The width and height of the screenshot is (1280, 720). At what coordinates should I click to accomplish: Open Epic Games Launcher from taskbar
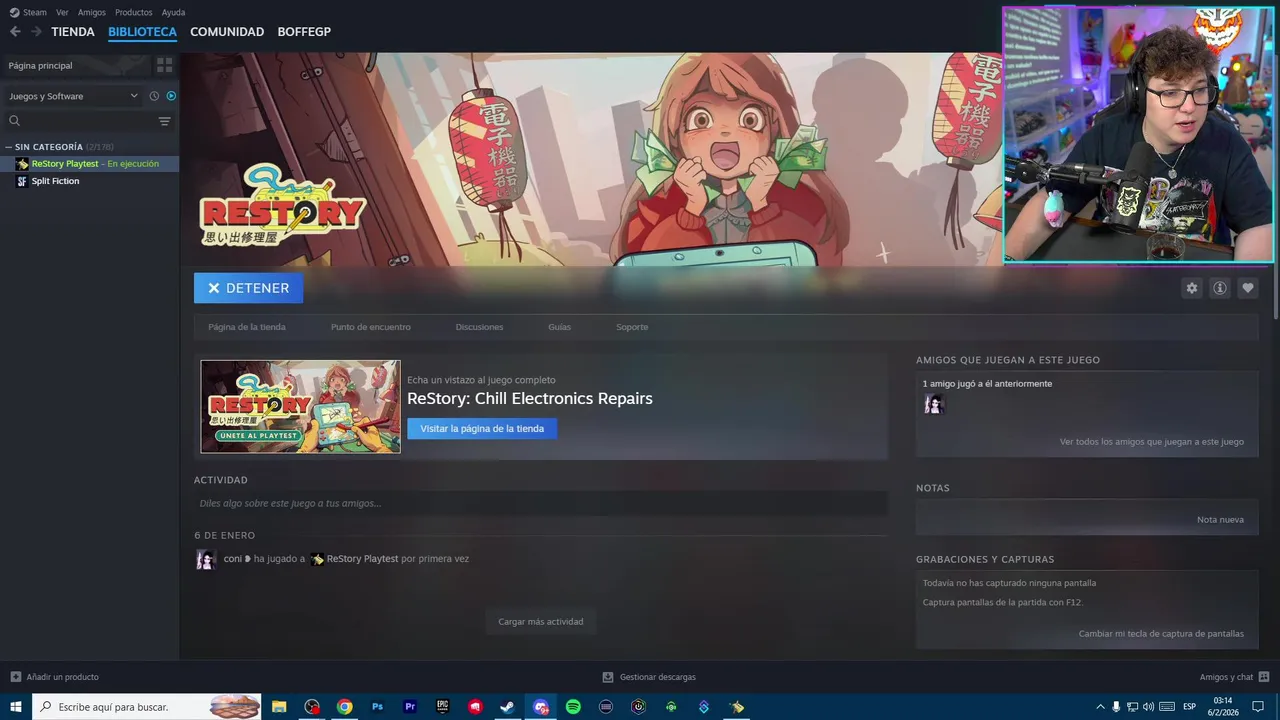click(x=442, y=707)
